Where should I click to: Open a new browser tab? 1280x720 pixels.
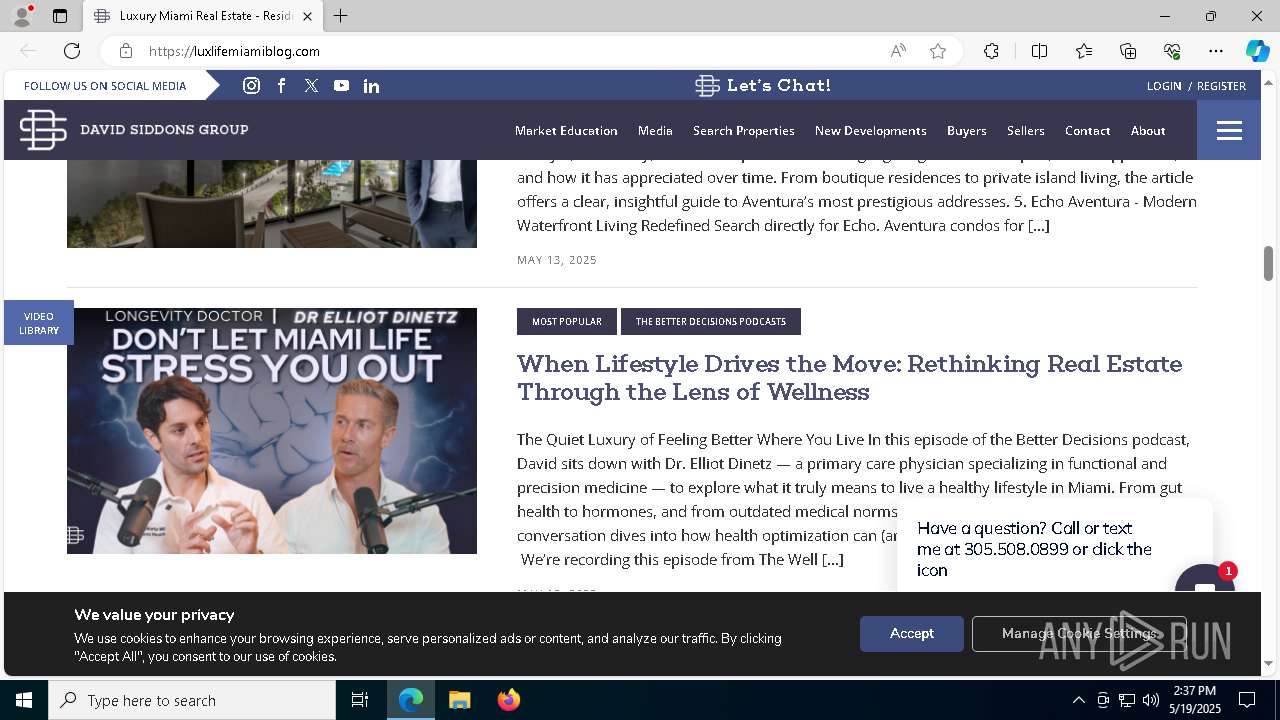click(340, 16)
